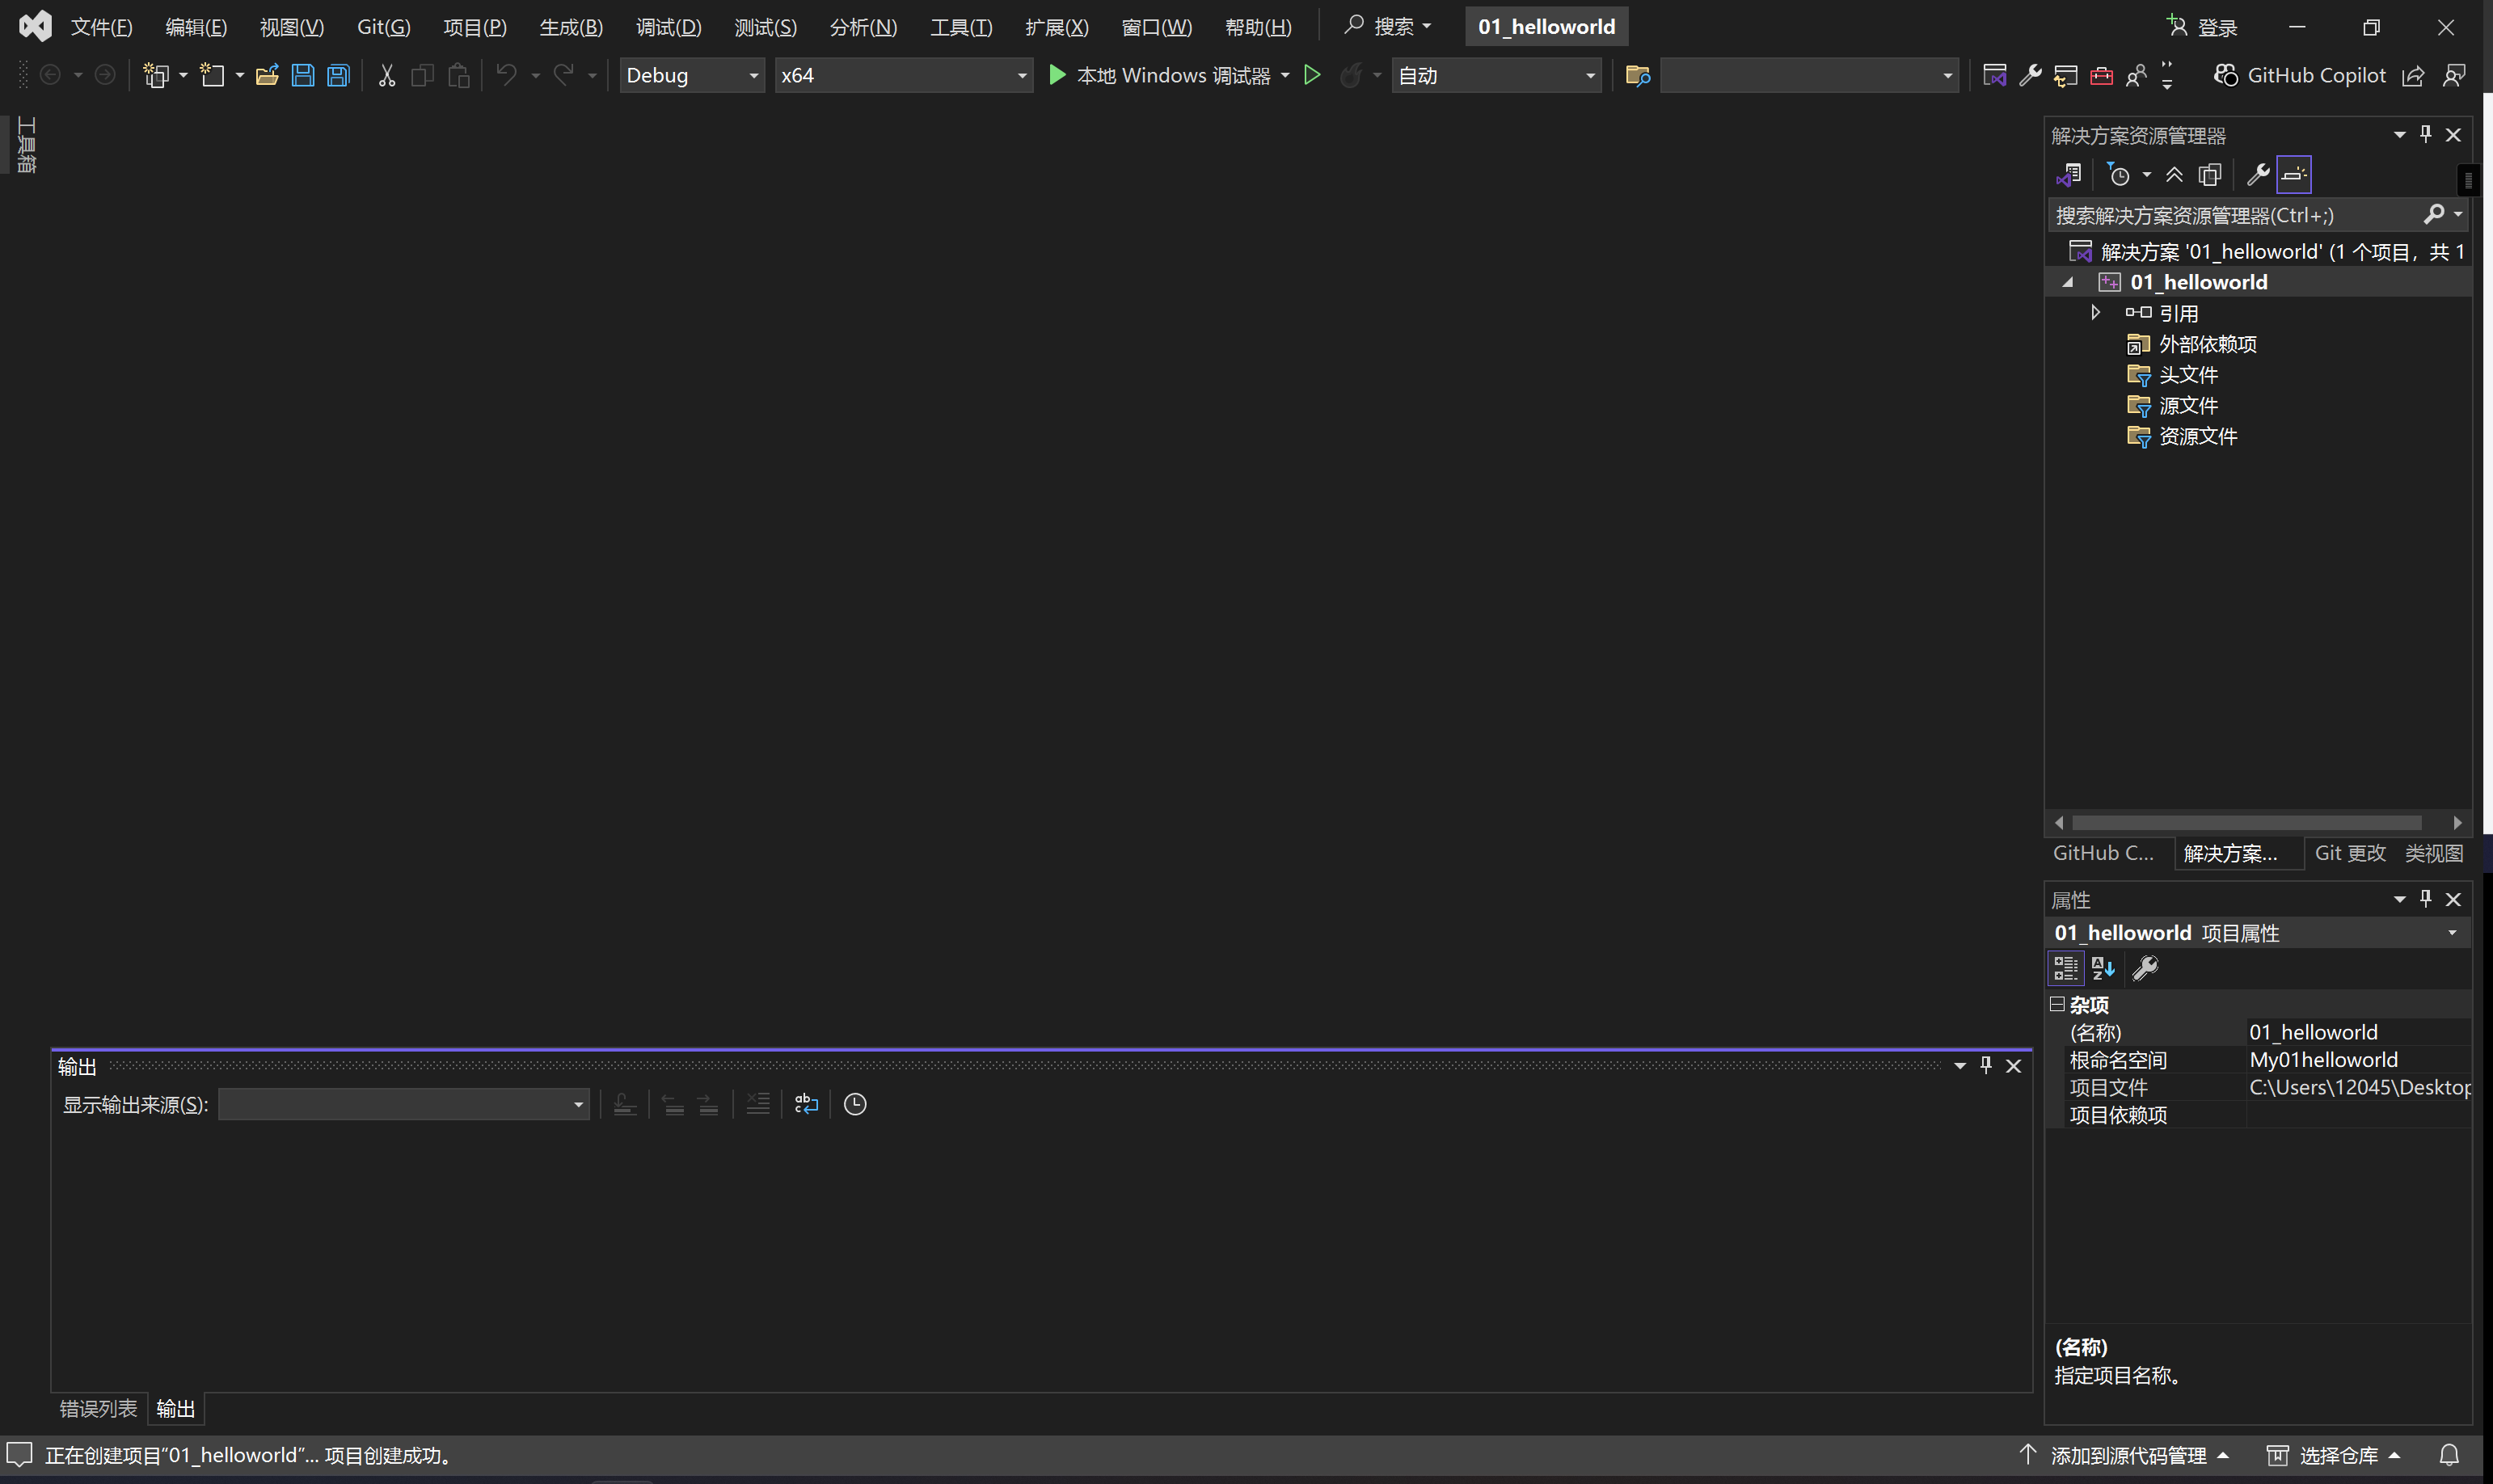Open 显示输出来源 dropdown
The image size is (2493, 1484).
tap(403, 1104)
